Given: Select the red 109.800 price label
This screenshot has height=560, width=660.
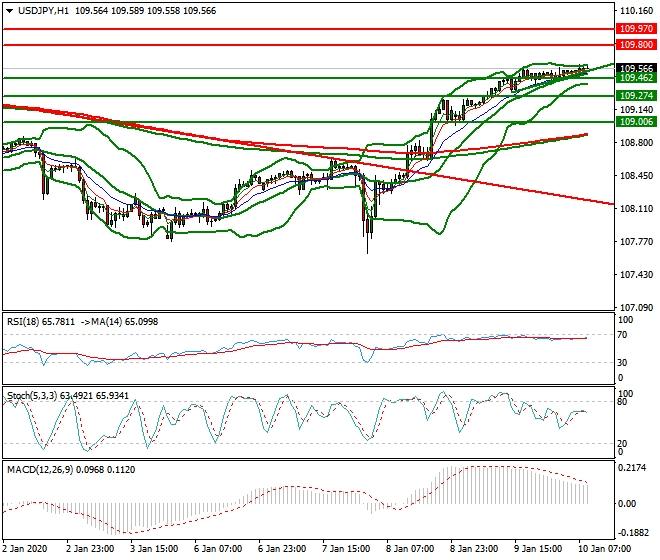Looking at the screenshot, I should (x=636, y=45).
